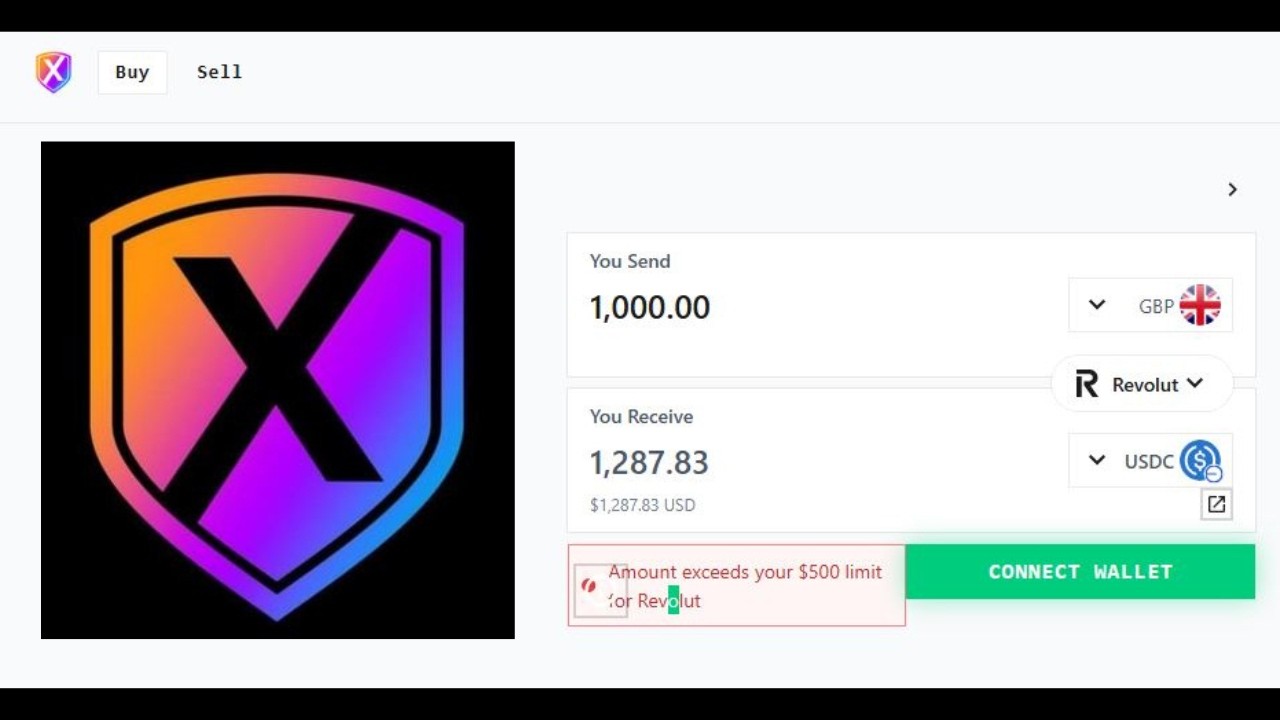
Task: Click the large X shield logo image
Action: [x=278, y=390]
